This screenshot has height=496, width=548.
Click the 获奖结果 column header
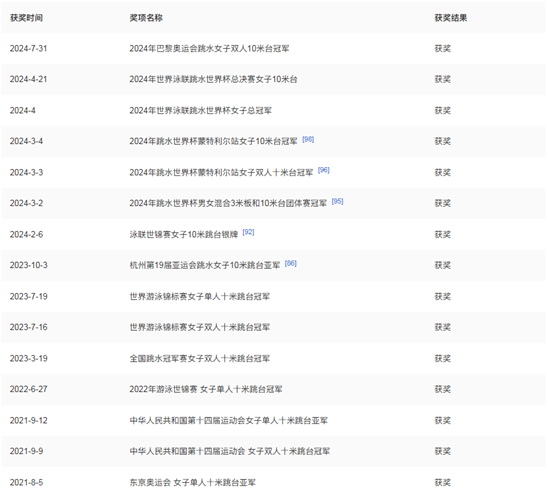click(451, 18)
